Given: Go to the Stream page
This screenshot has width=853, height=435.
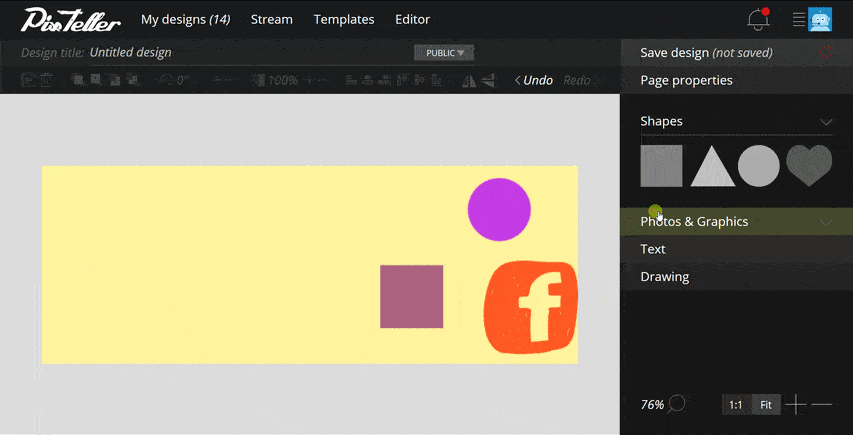Looking at the screenshot, I should pyautogui.click(x=271, y=20).
